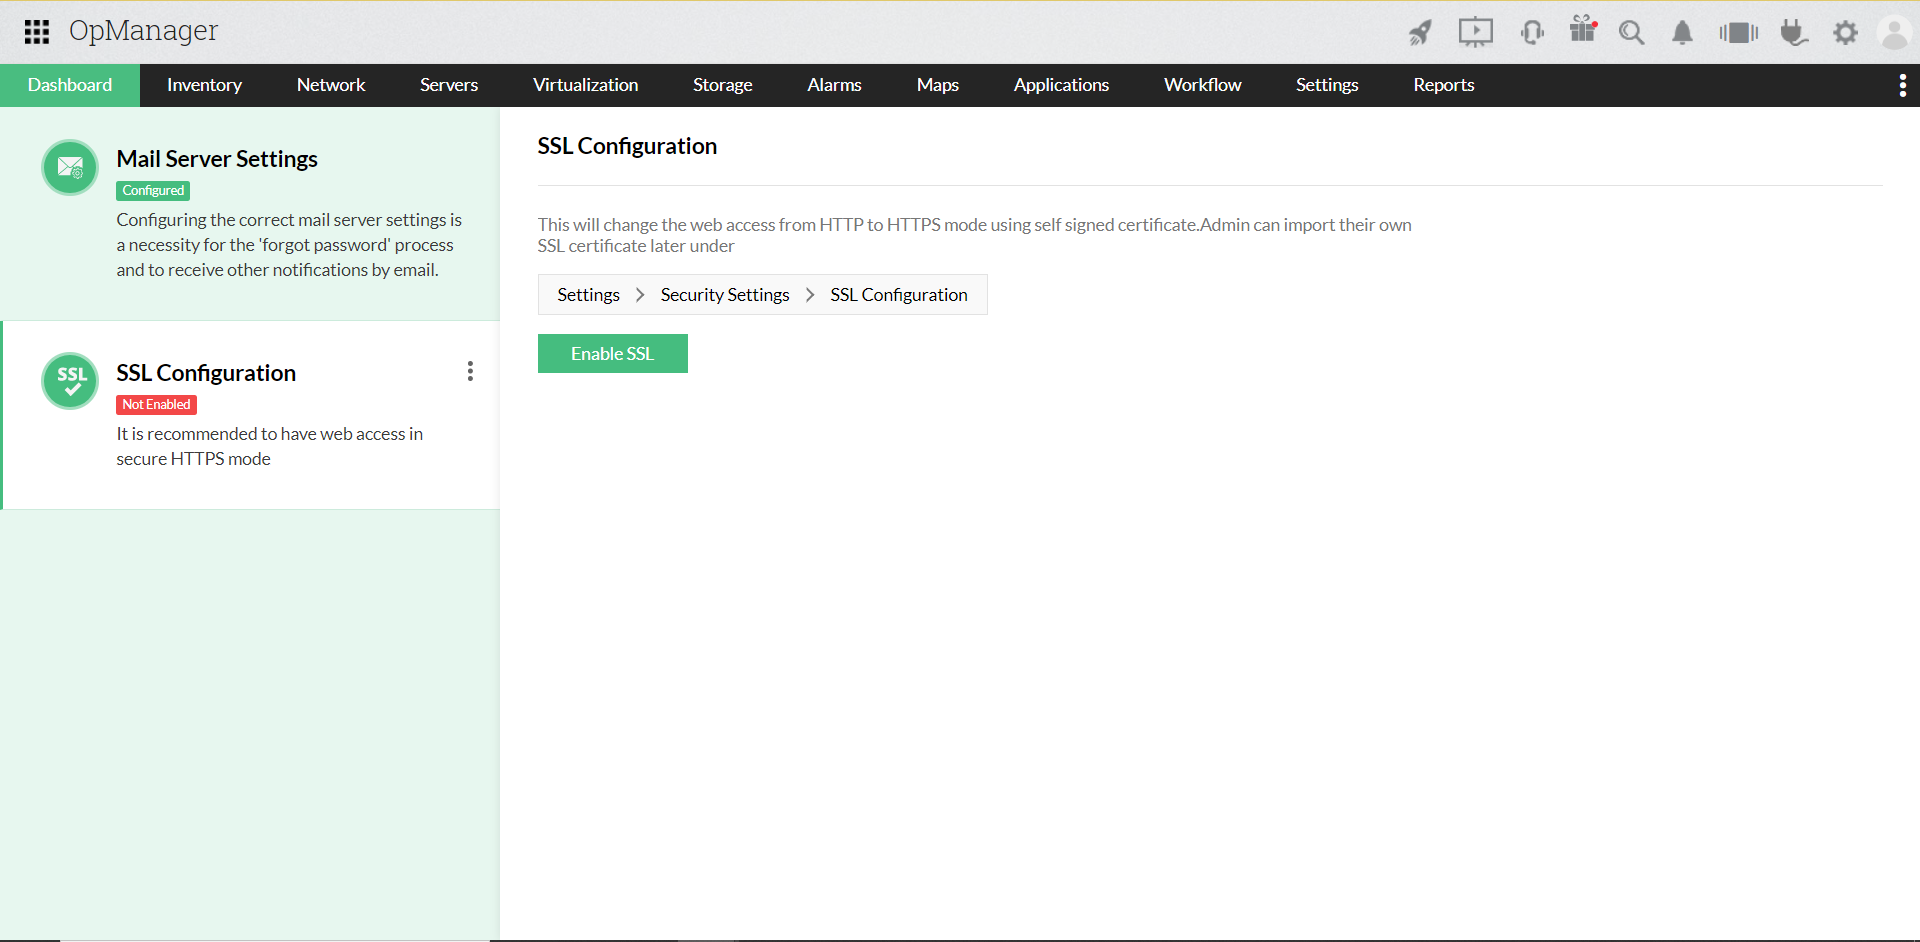Select the Mail Server Settings card
1920x942 pixels.
click(x=250, y=213)
